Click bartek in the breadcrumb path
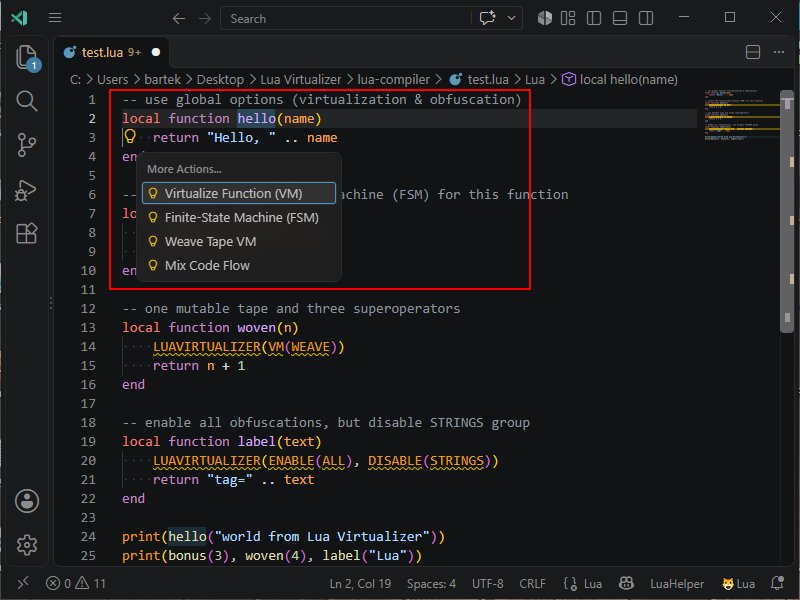Screen dimensions: 800x600 pos(162,80)
